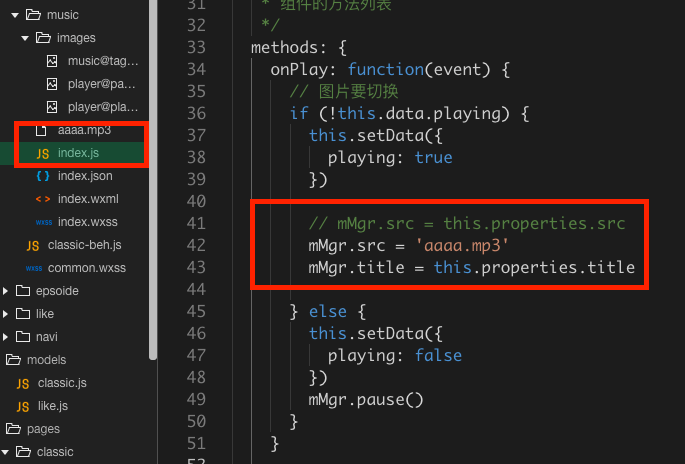
Task: Click the classic folder icon
Action: tap(23, 452)
